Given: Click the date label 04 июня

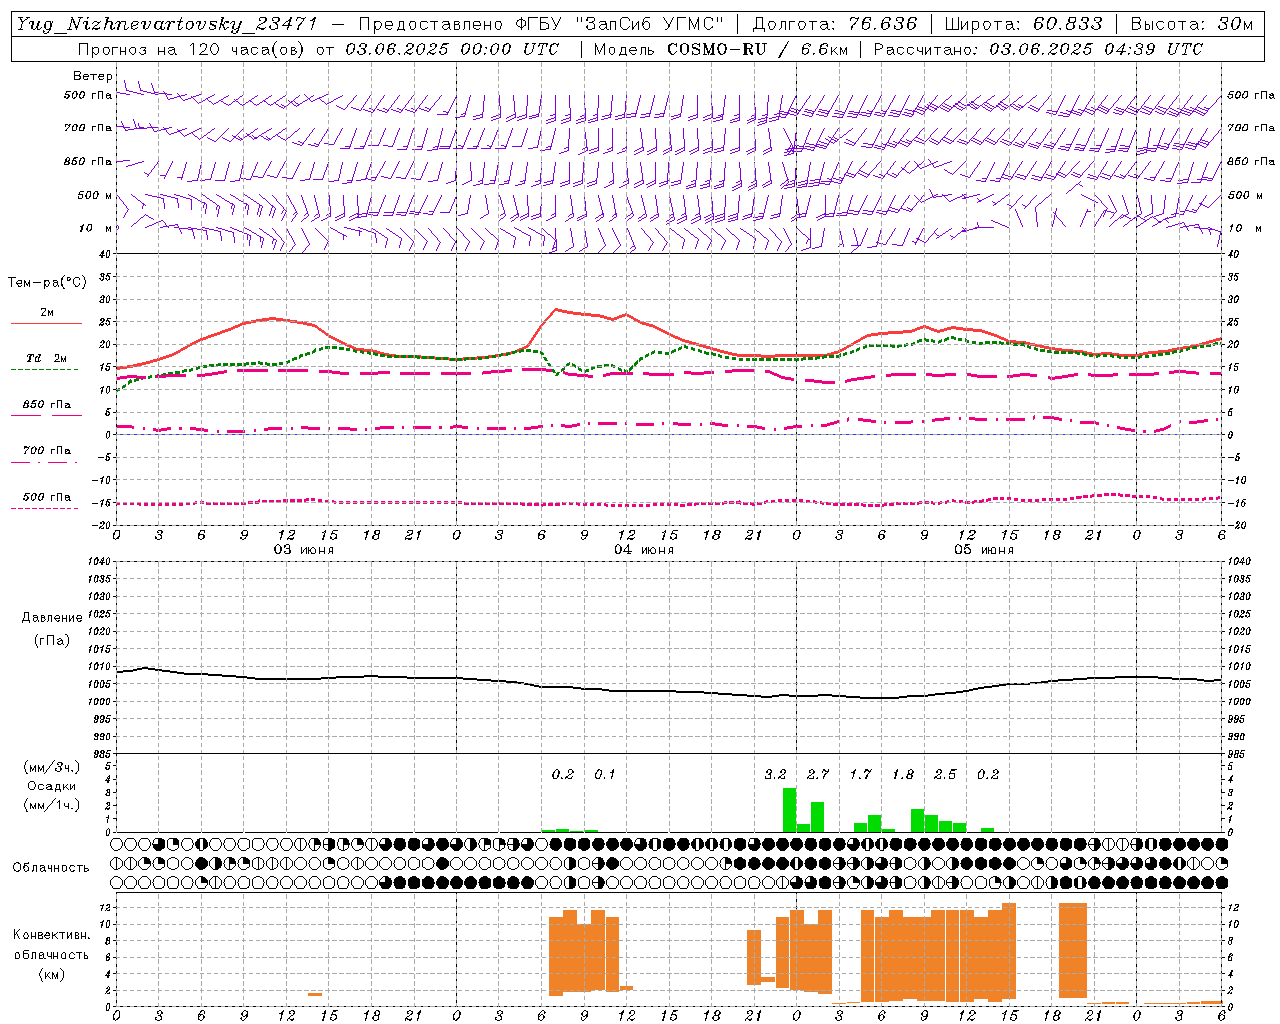Looking at the screenshot, I should click(x=644, y=550).
